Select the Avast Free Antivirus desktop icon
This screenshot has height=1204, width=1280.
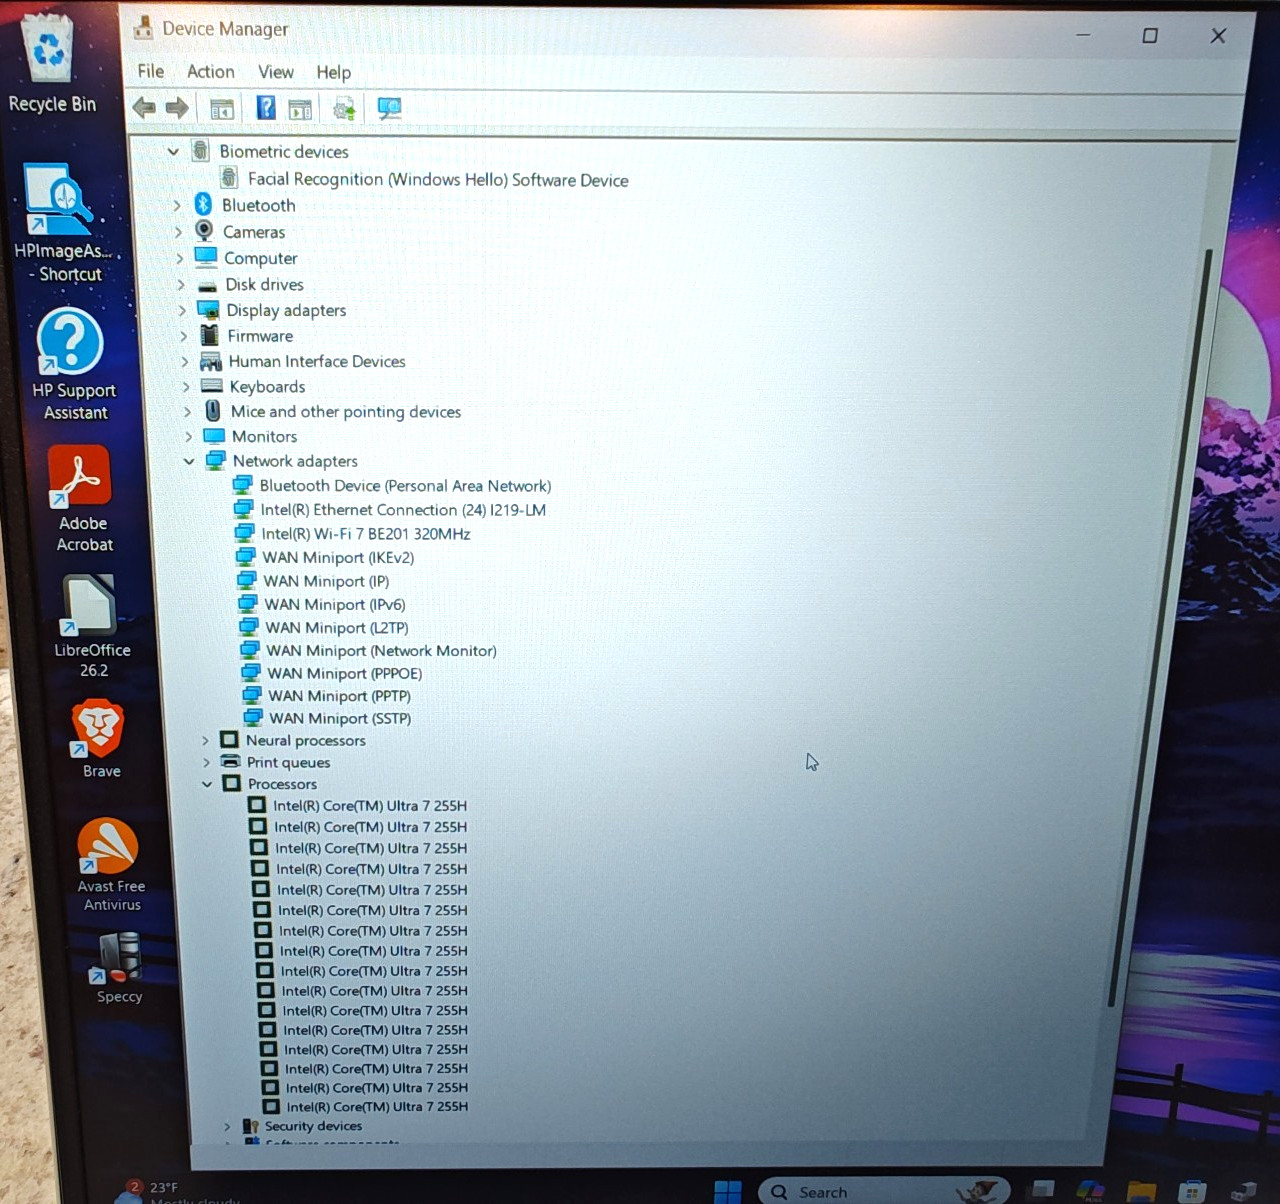coord(109,864)
